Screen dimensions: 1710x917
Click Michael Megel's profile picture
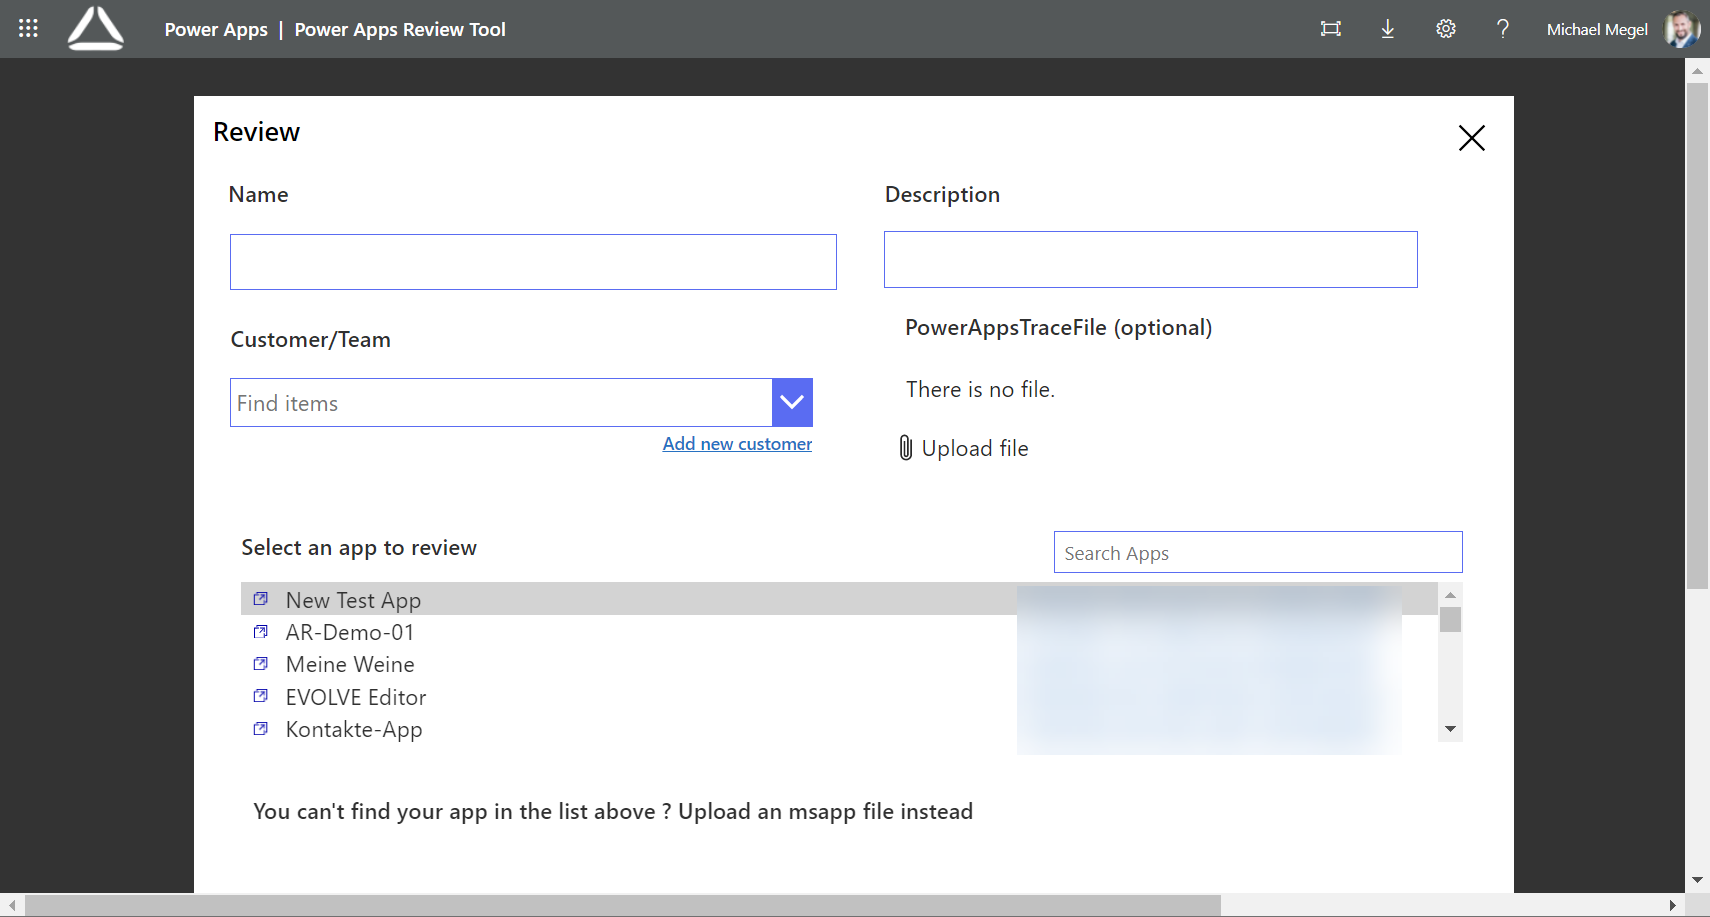coord(1681,28)
